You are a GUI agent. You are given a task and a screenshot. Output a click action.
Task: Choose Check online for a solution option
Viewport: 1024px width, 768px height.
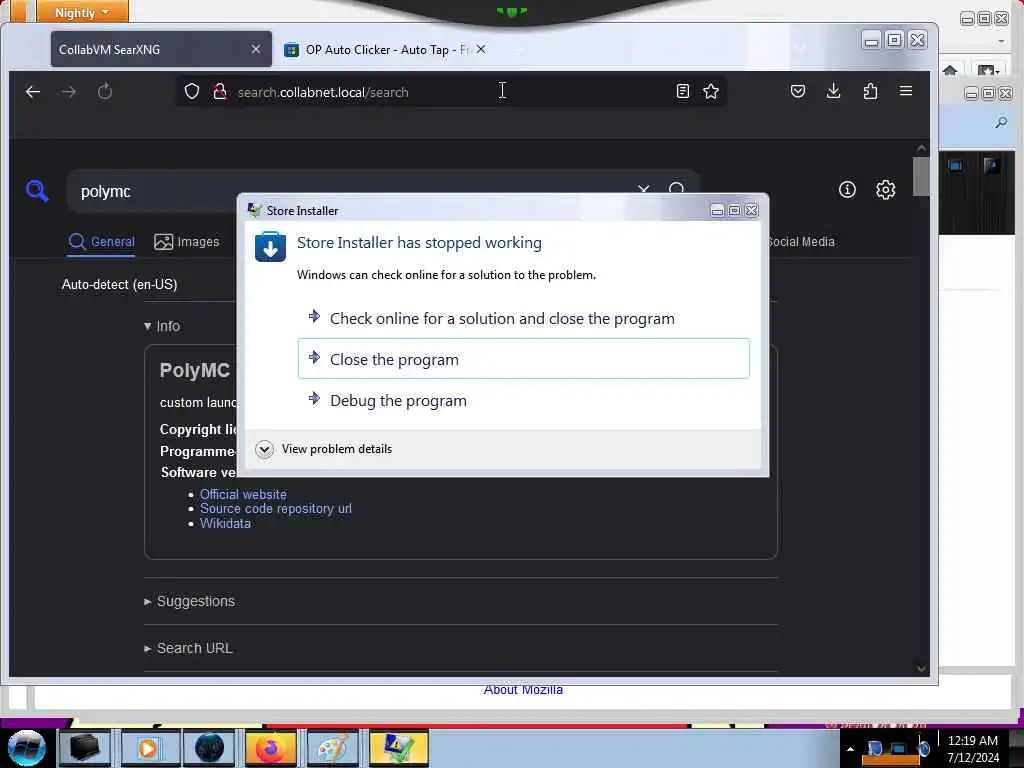click(524, 319)
